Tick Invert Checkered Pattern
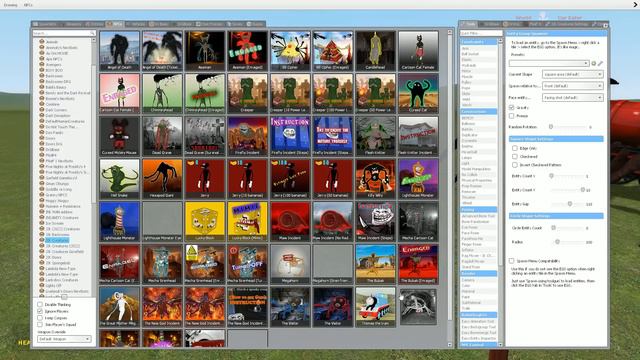Screen dimensions: 640x360 coord(515,165)
